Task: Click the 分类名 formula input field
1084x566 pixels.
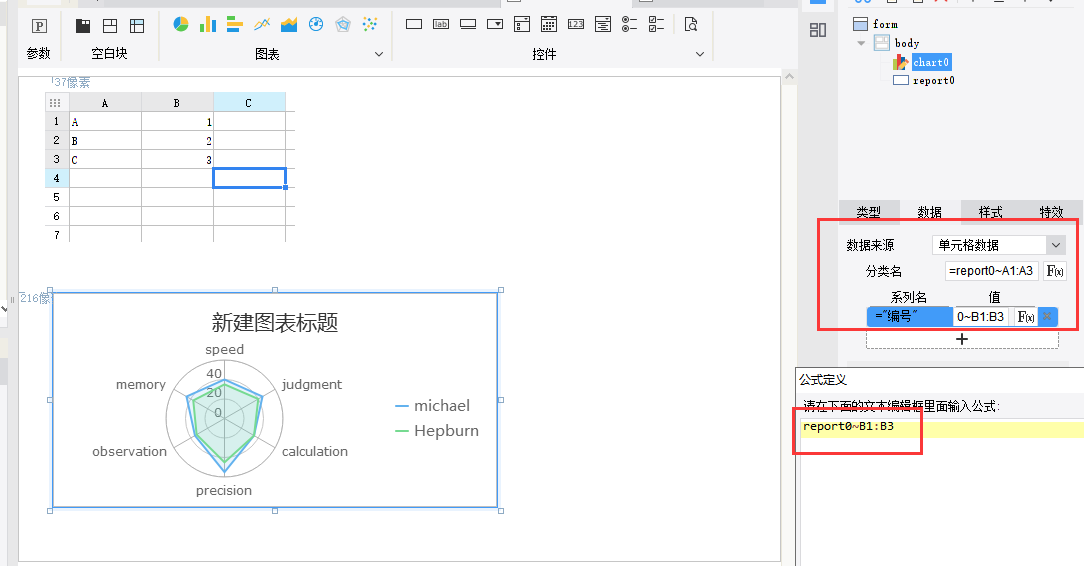Action: (991, 271)
